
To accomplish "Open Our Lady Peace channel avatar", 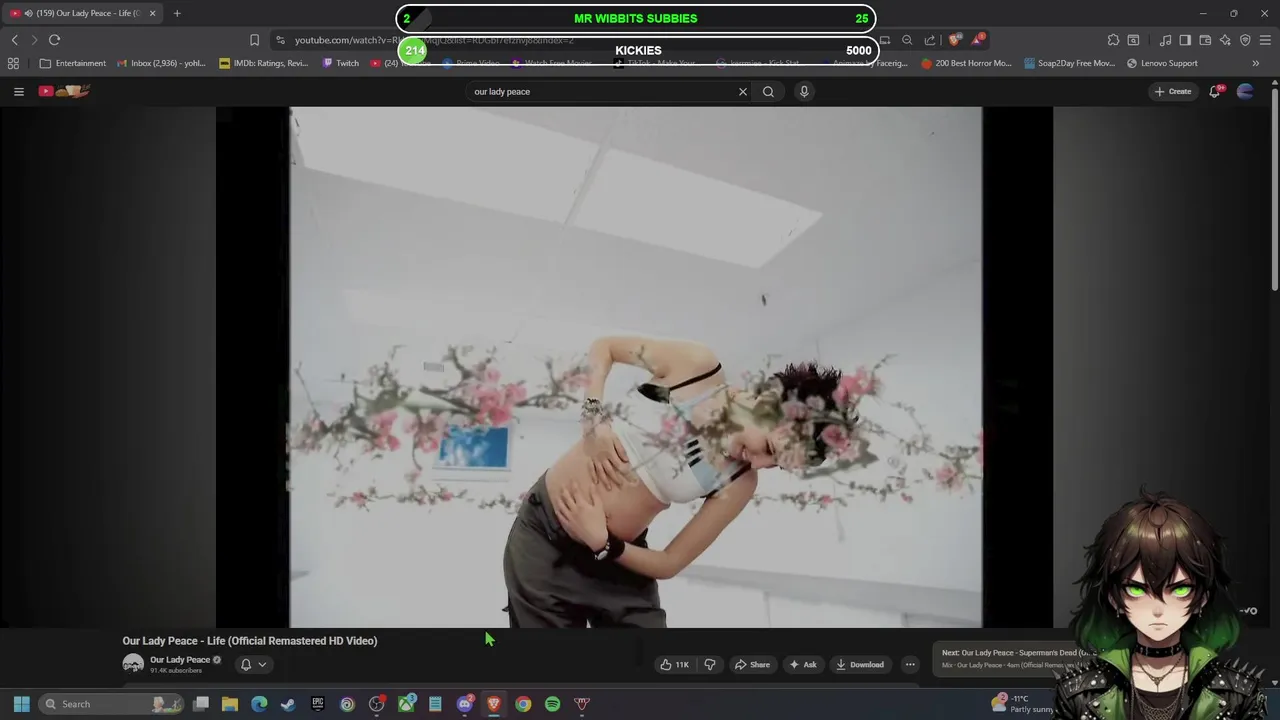I will 133,664.
